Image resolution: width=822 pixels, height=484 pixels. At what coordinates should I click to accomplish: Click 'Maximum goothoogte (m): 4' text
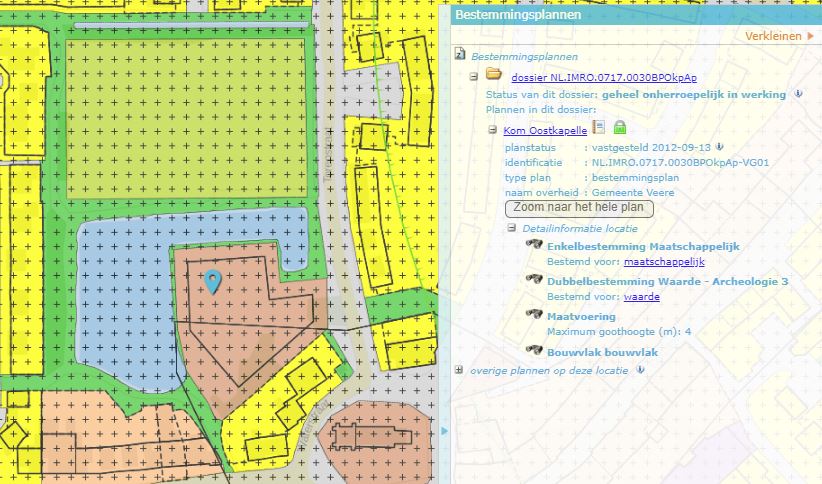tap(619, 331)
